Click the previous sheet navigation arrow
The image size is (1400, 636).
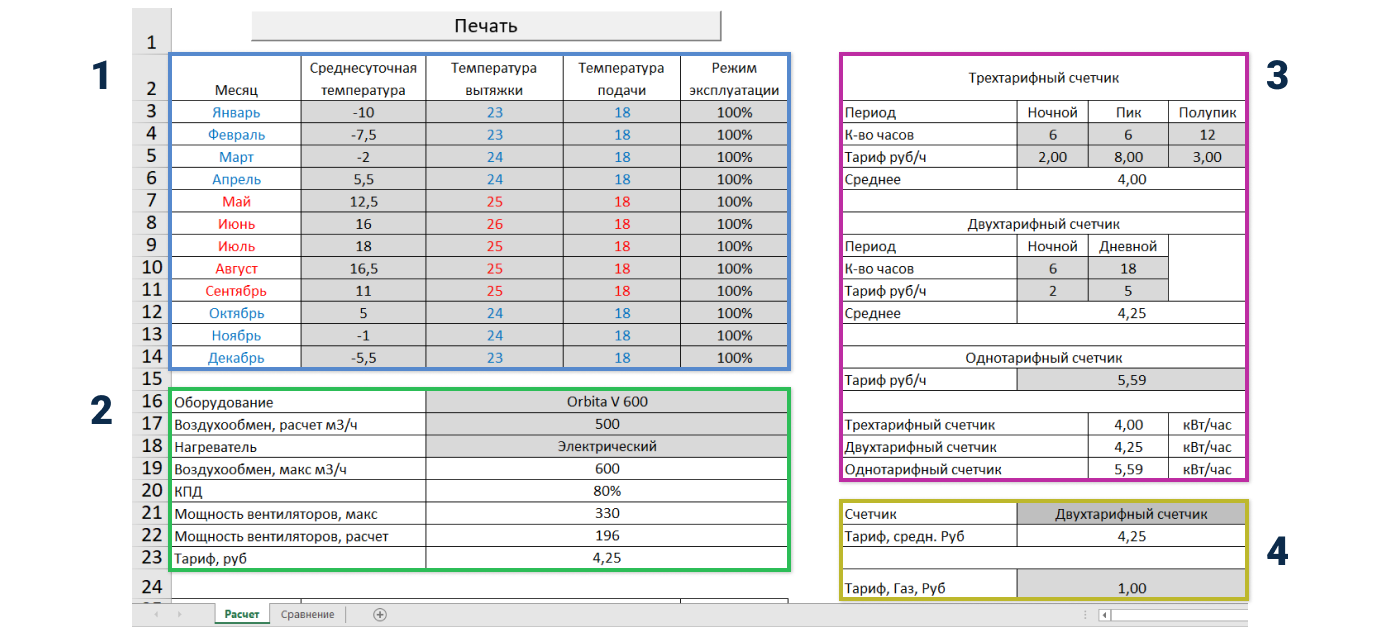click(155, 615)
